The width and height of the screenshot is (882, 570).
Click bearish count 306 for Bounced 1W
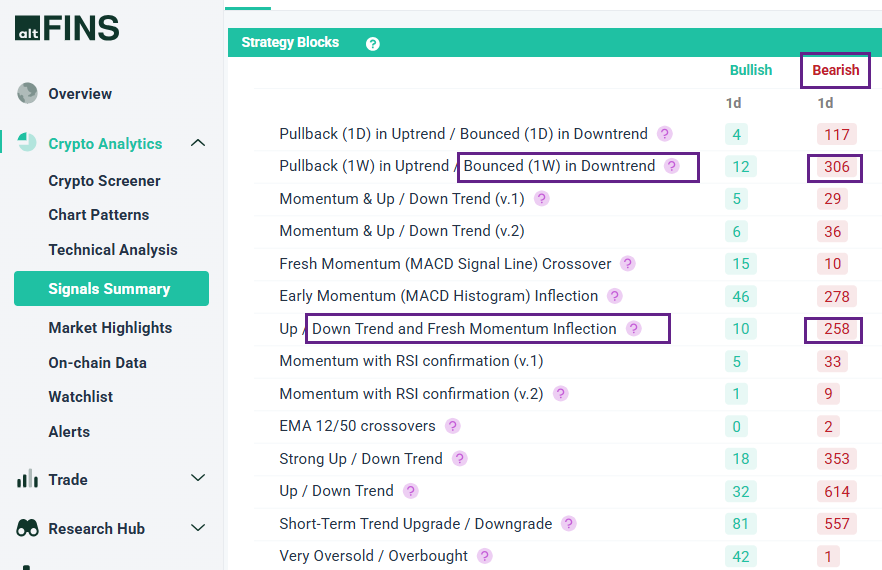coord(836,167)
